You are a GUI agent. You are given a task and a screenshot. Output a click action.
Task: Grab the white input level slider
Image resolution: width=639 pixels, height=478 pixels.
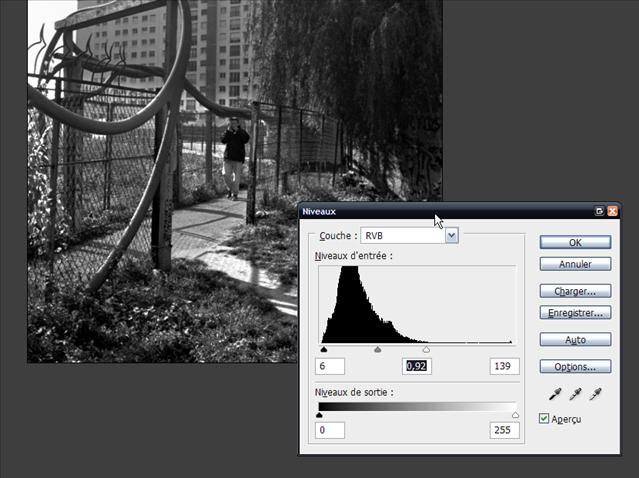point(426,350)
